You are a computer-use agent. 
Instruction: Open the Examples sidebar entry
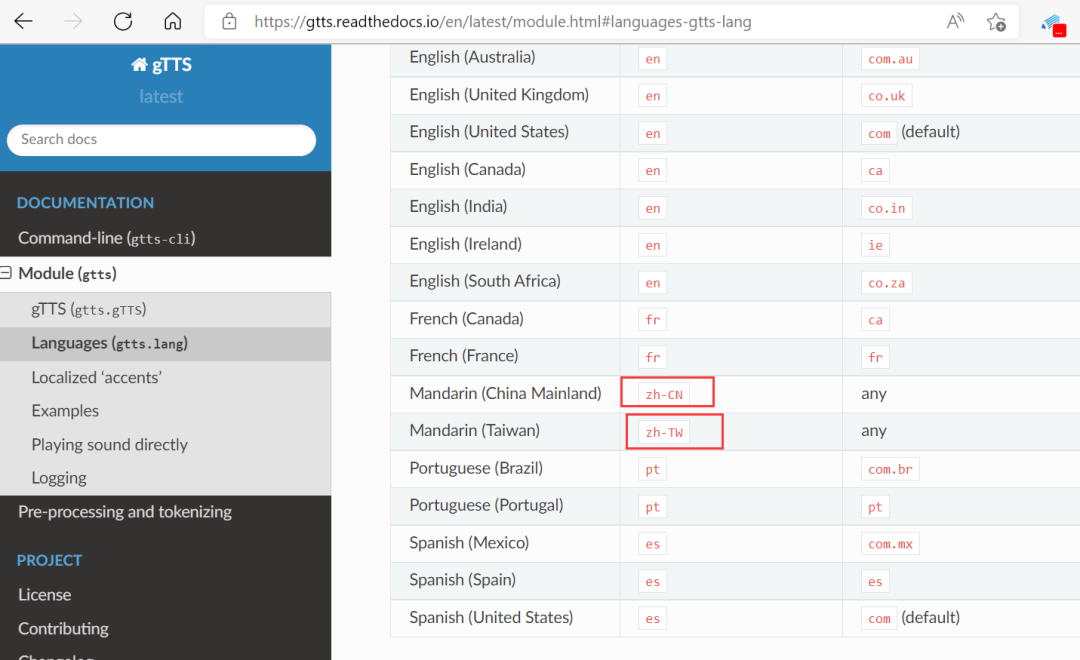click(x=65, y=411)
